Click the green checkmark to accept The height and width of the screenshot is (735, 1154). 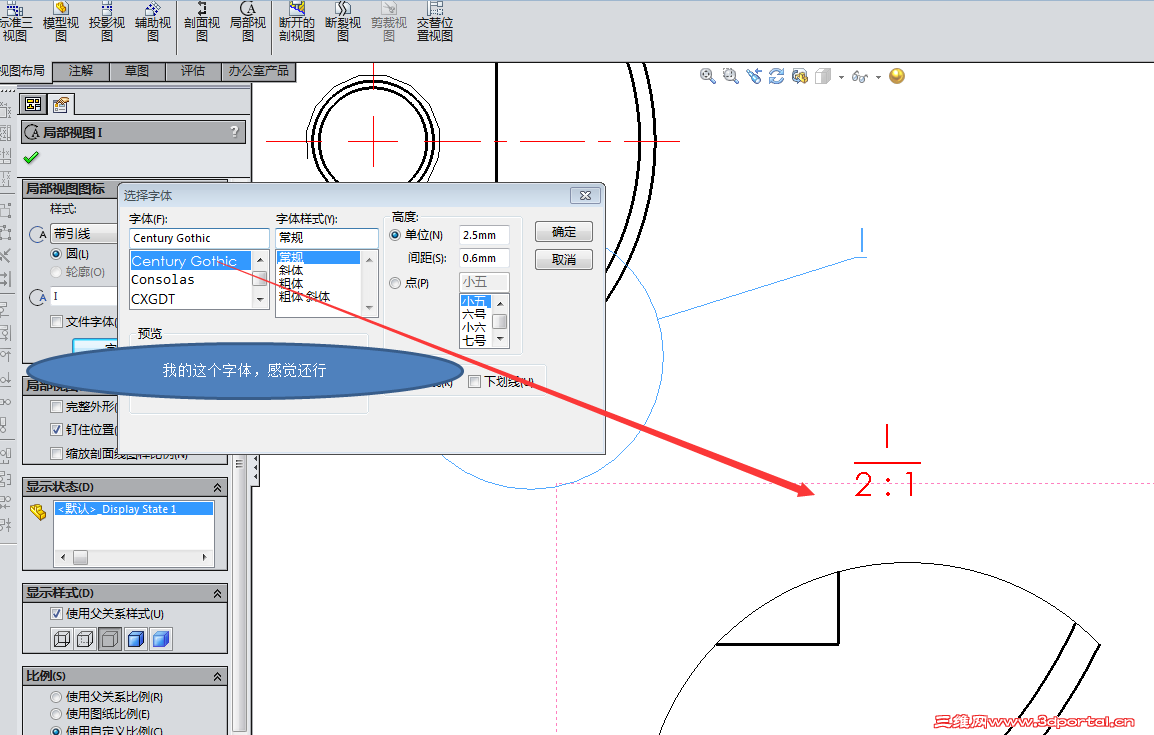coord(31,157)
